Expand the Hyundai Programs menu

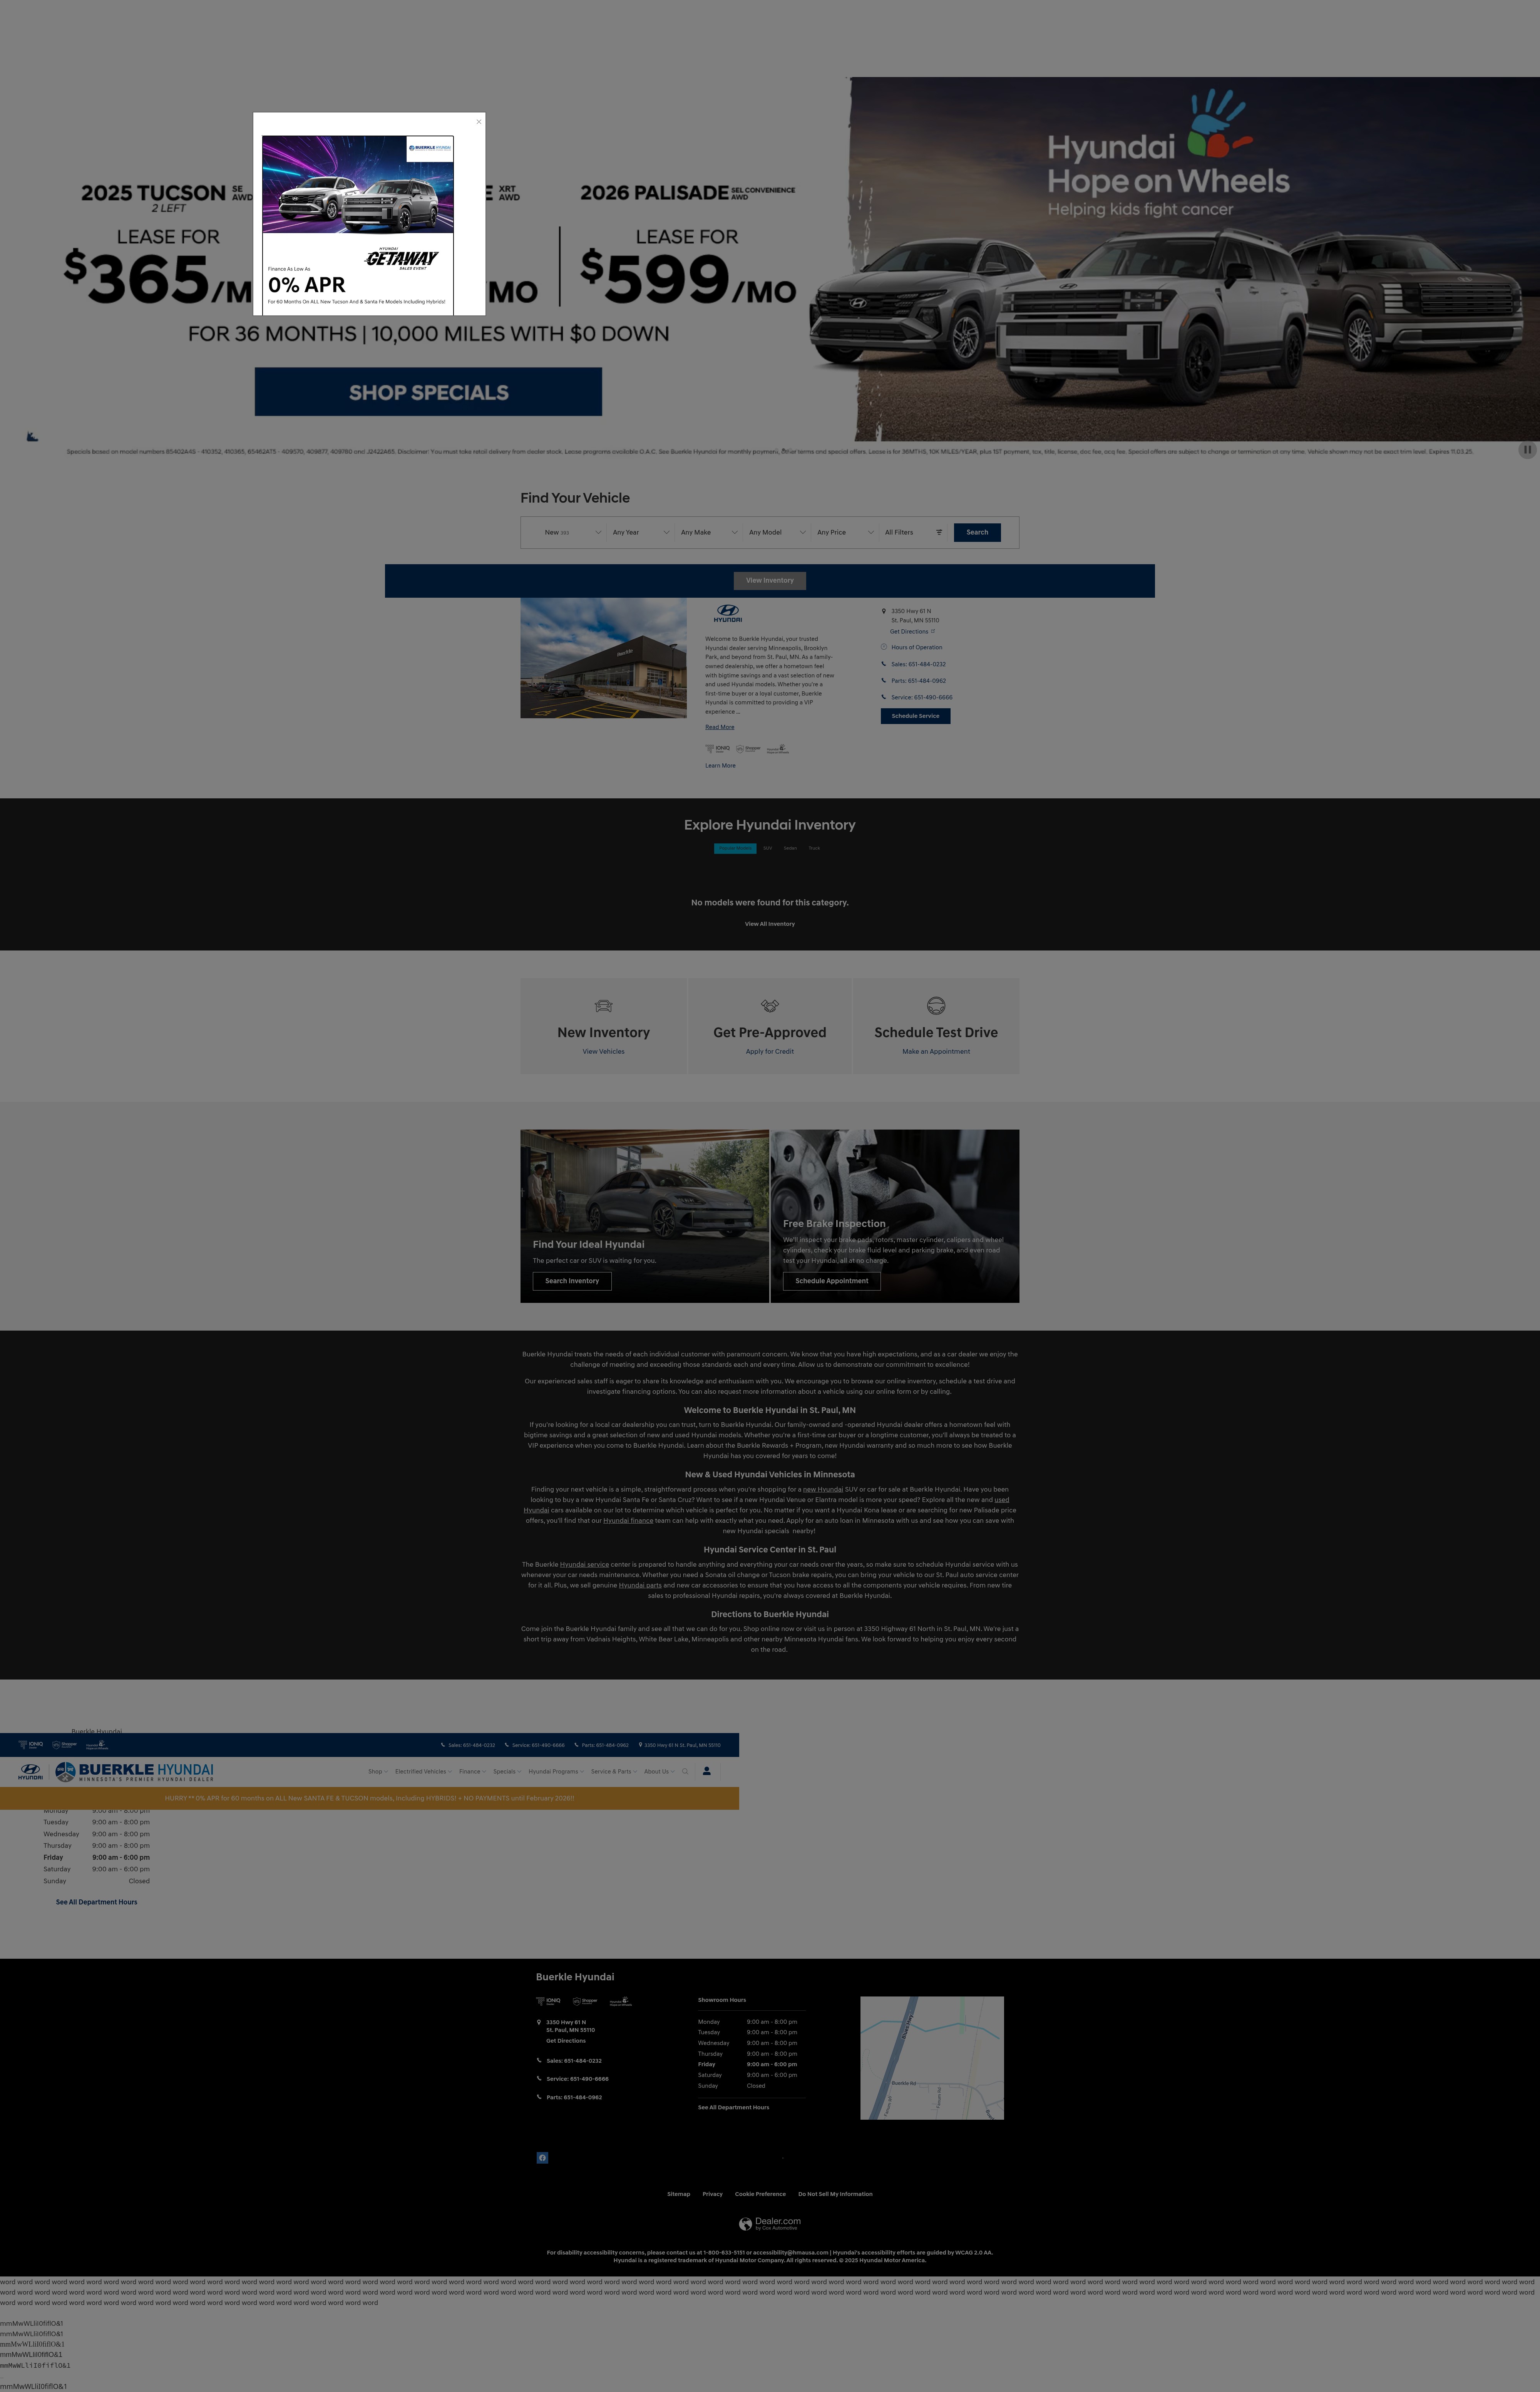556,1771
